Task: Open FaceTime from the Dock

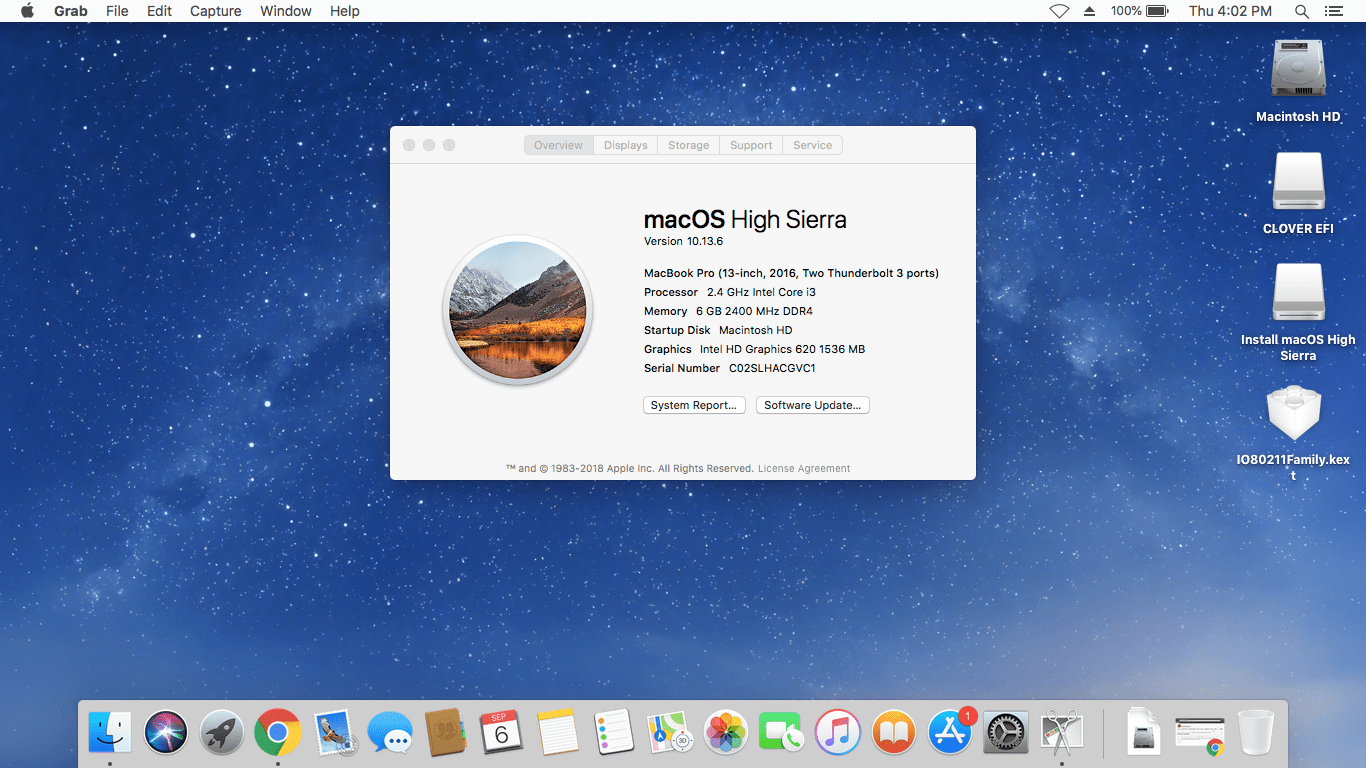Action: pyautogui.click(x=782, y=733)
